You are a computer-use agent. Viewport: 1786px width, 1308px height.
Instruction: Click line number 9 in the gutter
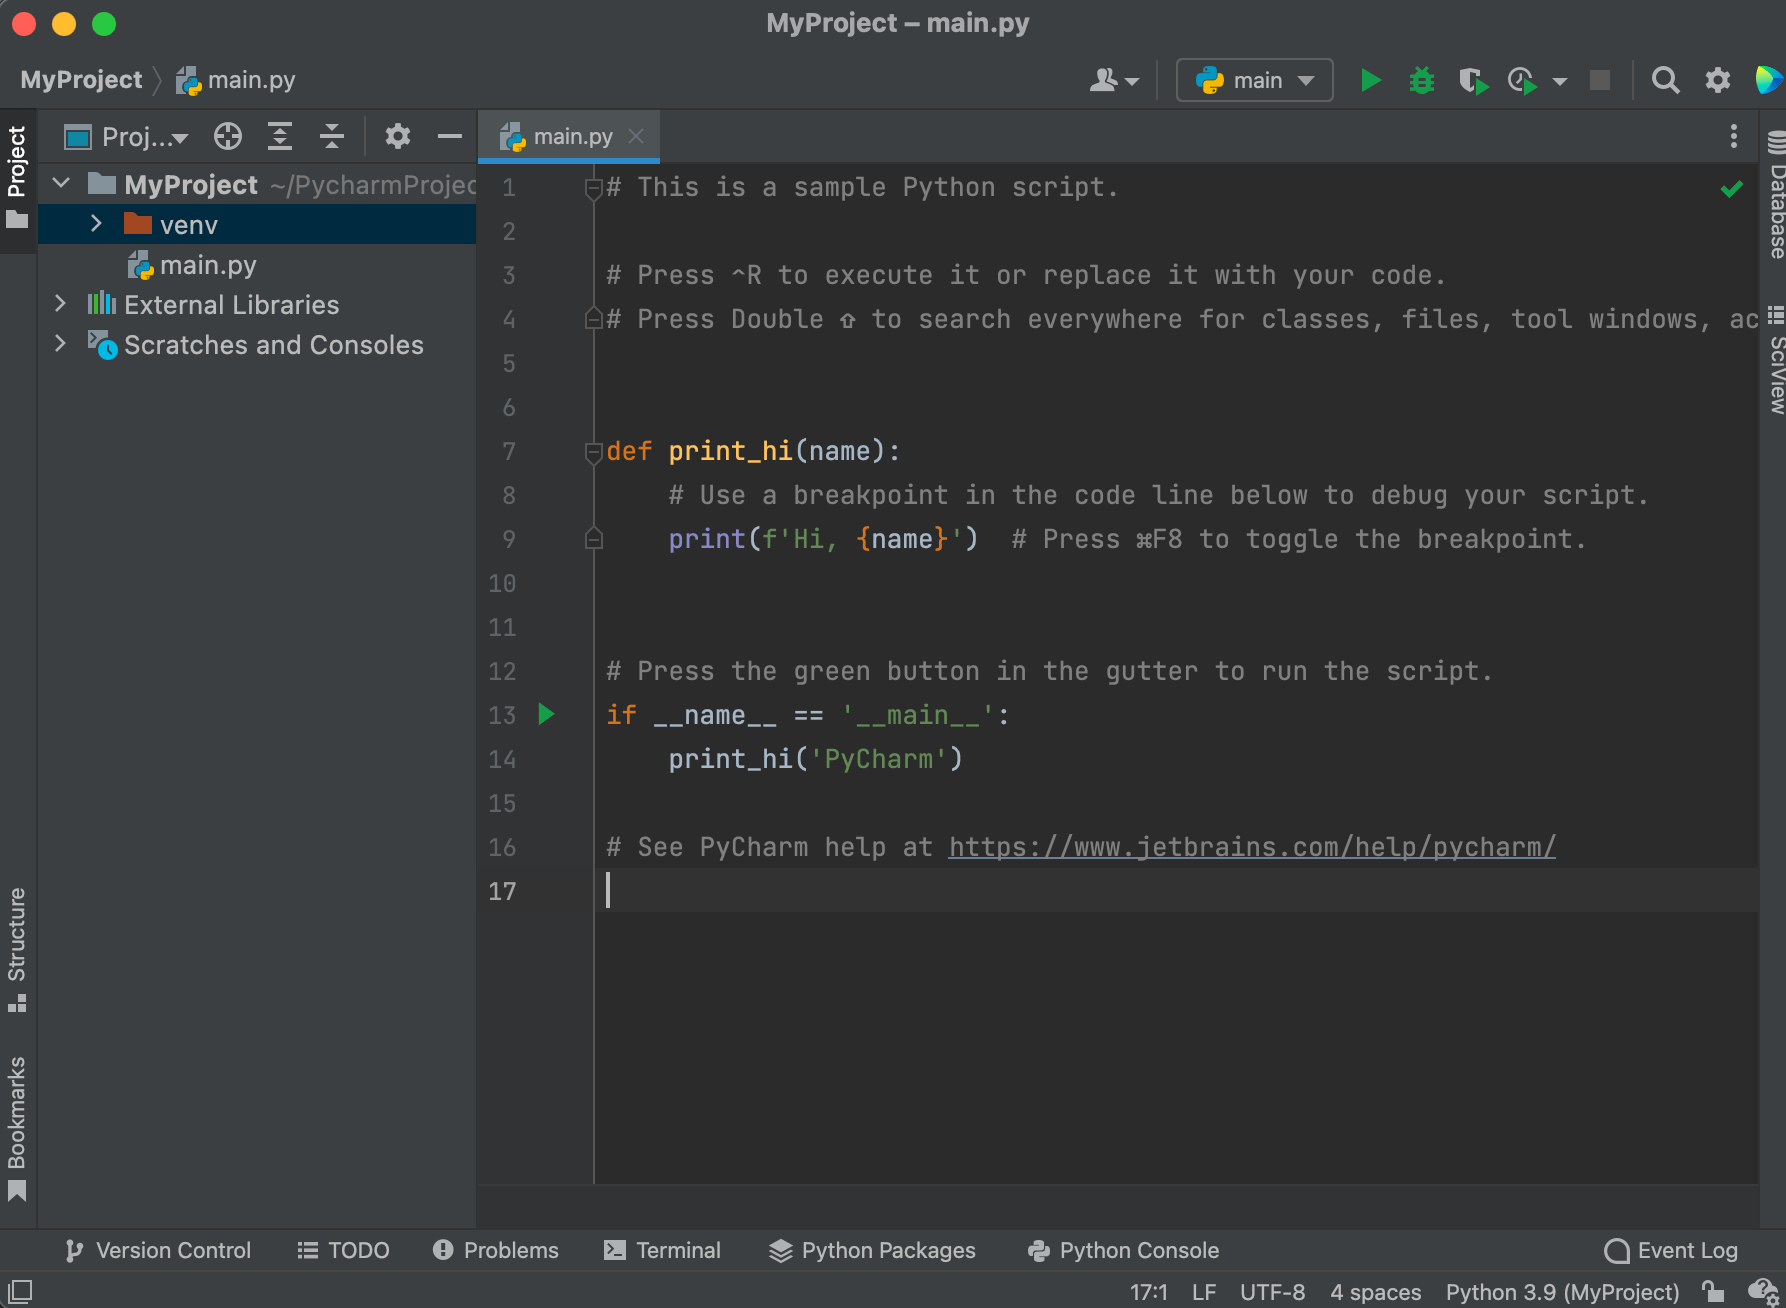coord(509,539)
